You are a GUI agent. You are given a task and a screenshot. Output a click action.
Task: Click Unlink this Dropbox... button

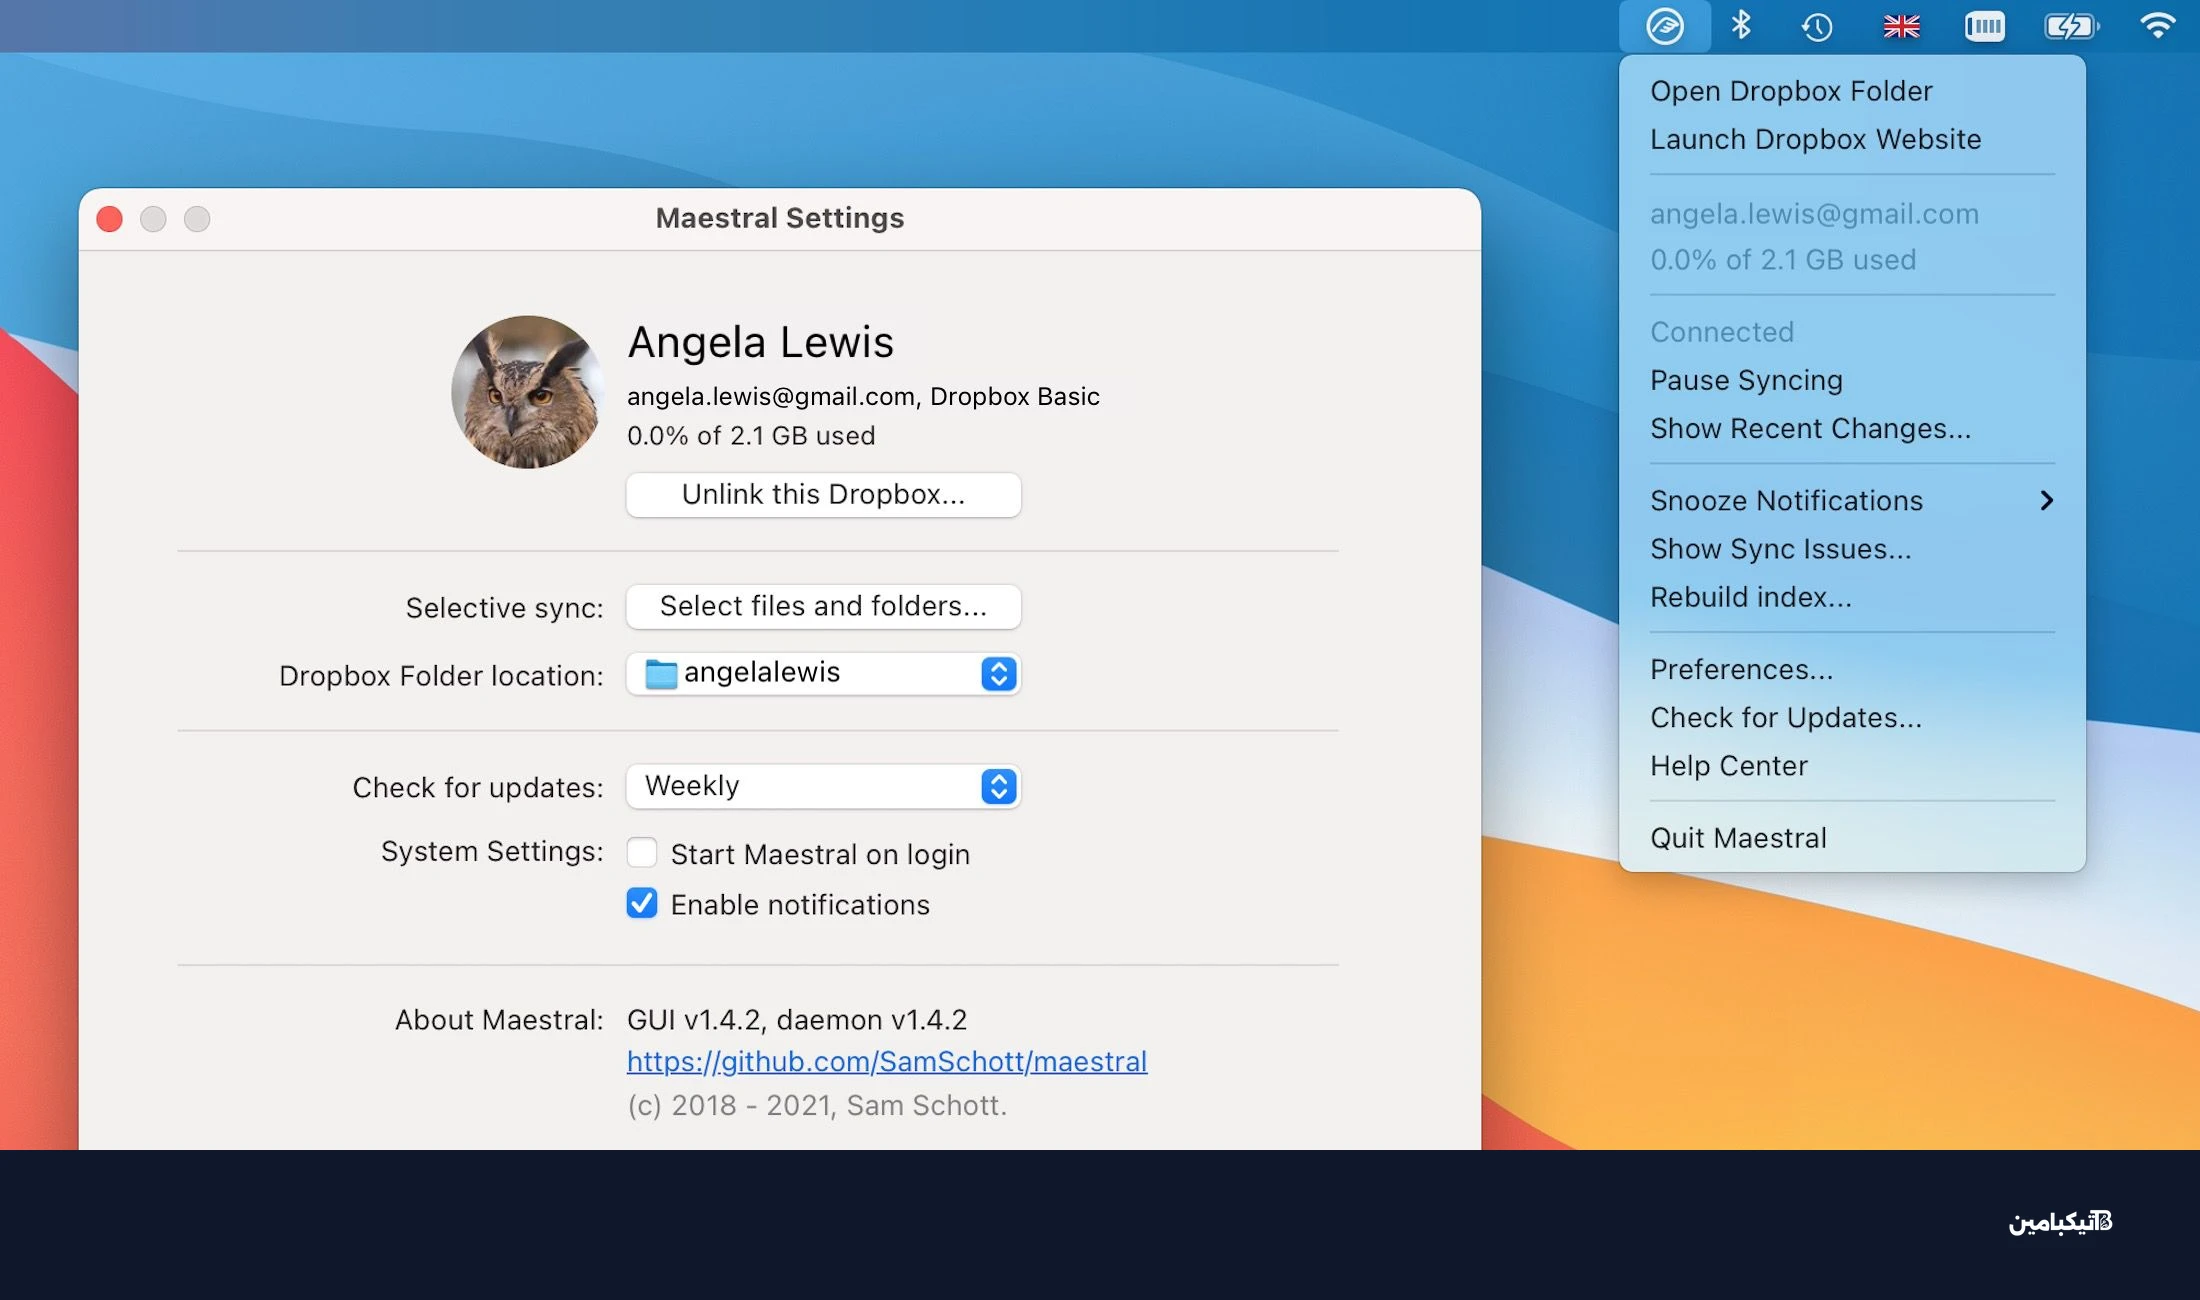click(x=823, y=494)
